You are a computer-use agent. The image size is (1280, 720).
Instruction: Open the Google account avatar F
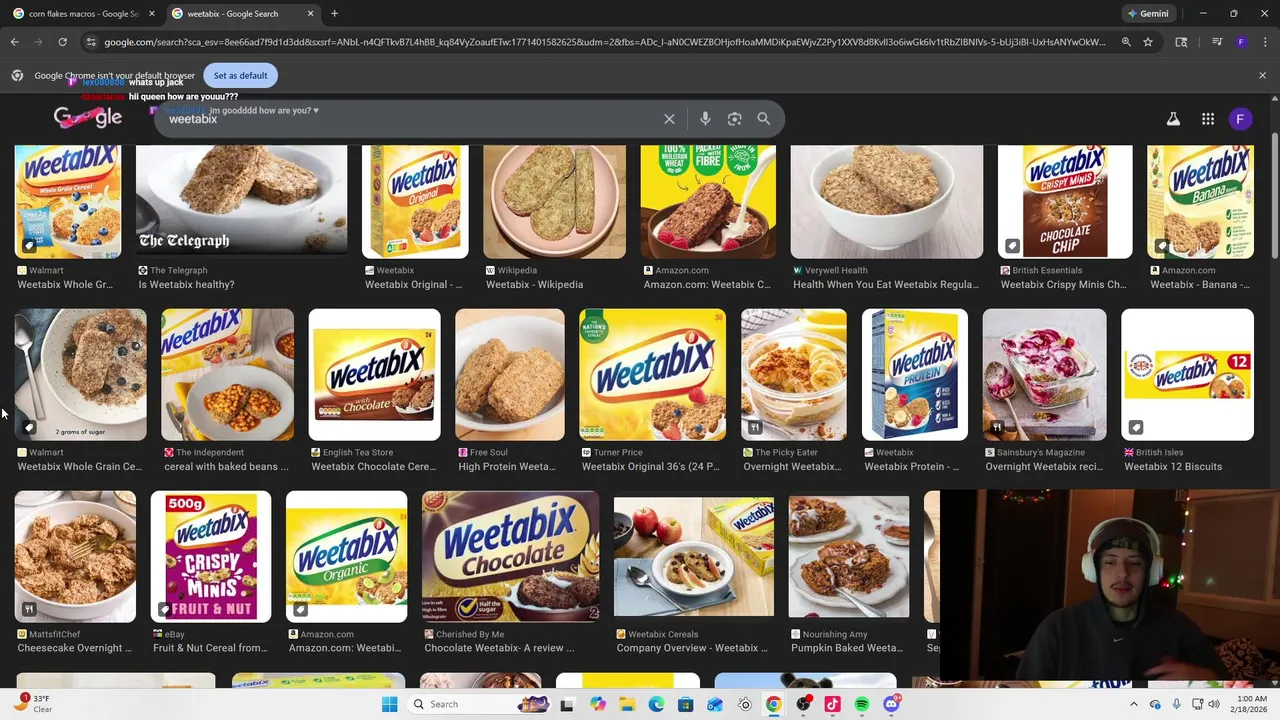[1240, 119]
